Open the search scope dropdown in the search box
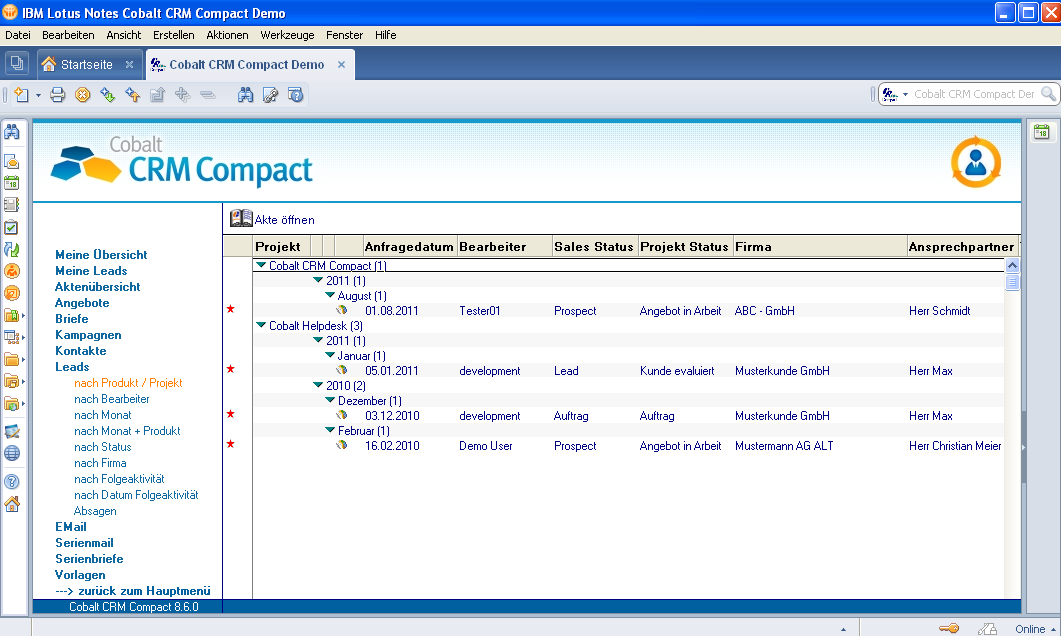The height and width of the screenshot is (636, 1061). coord(905,95)
